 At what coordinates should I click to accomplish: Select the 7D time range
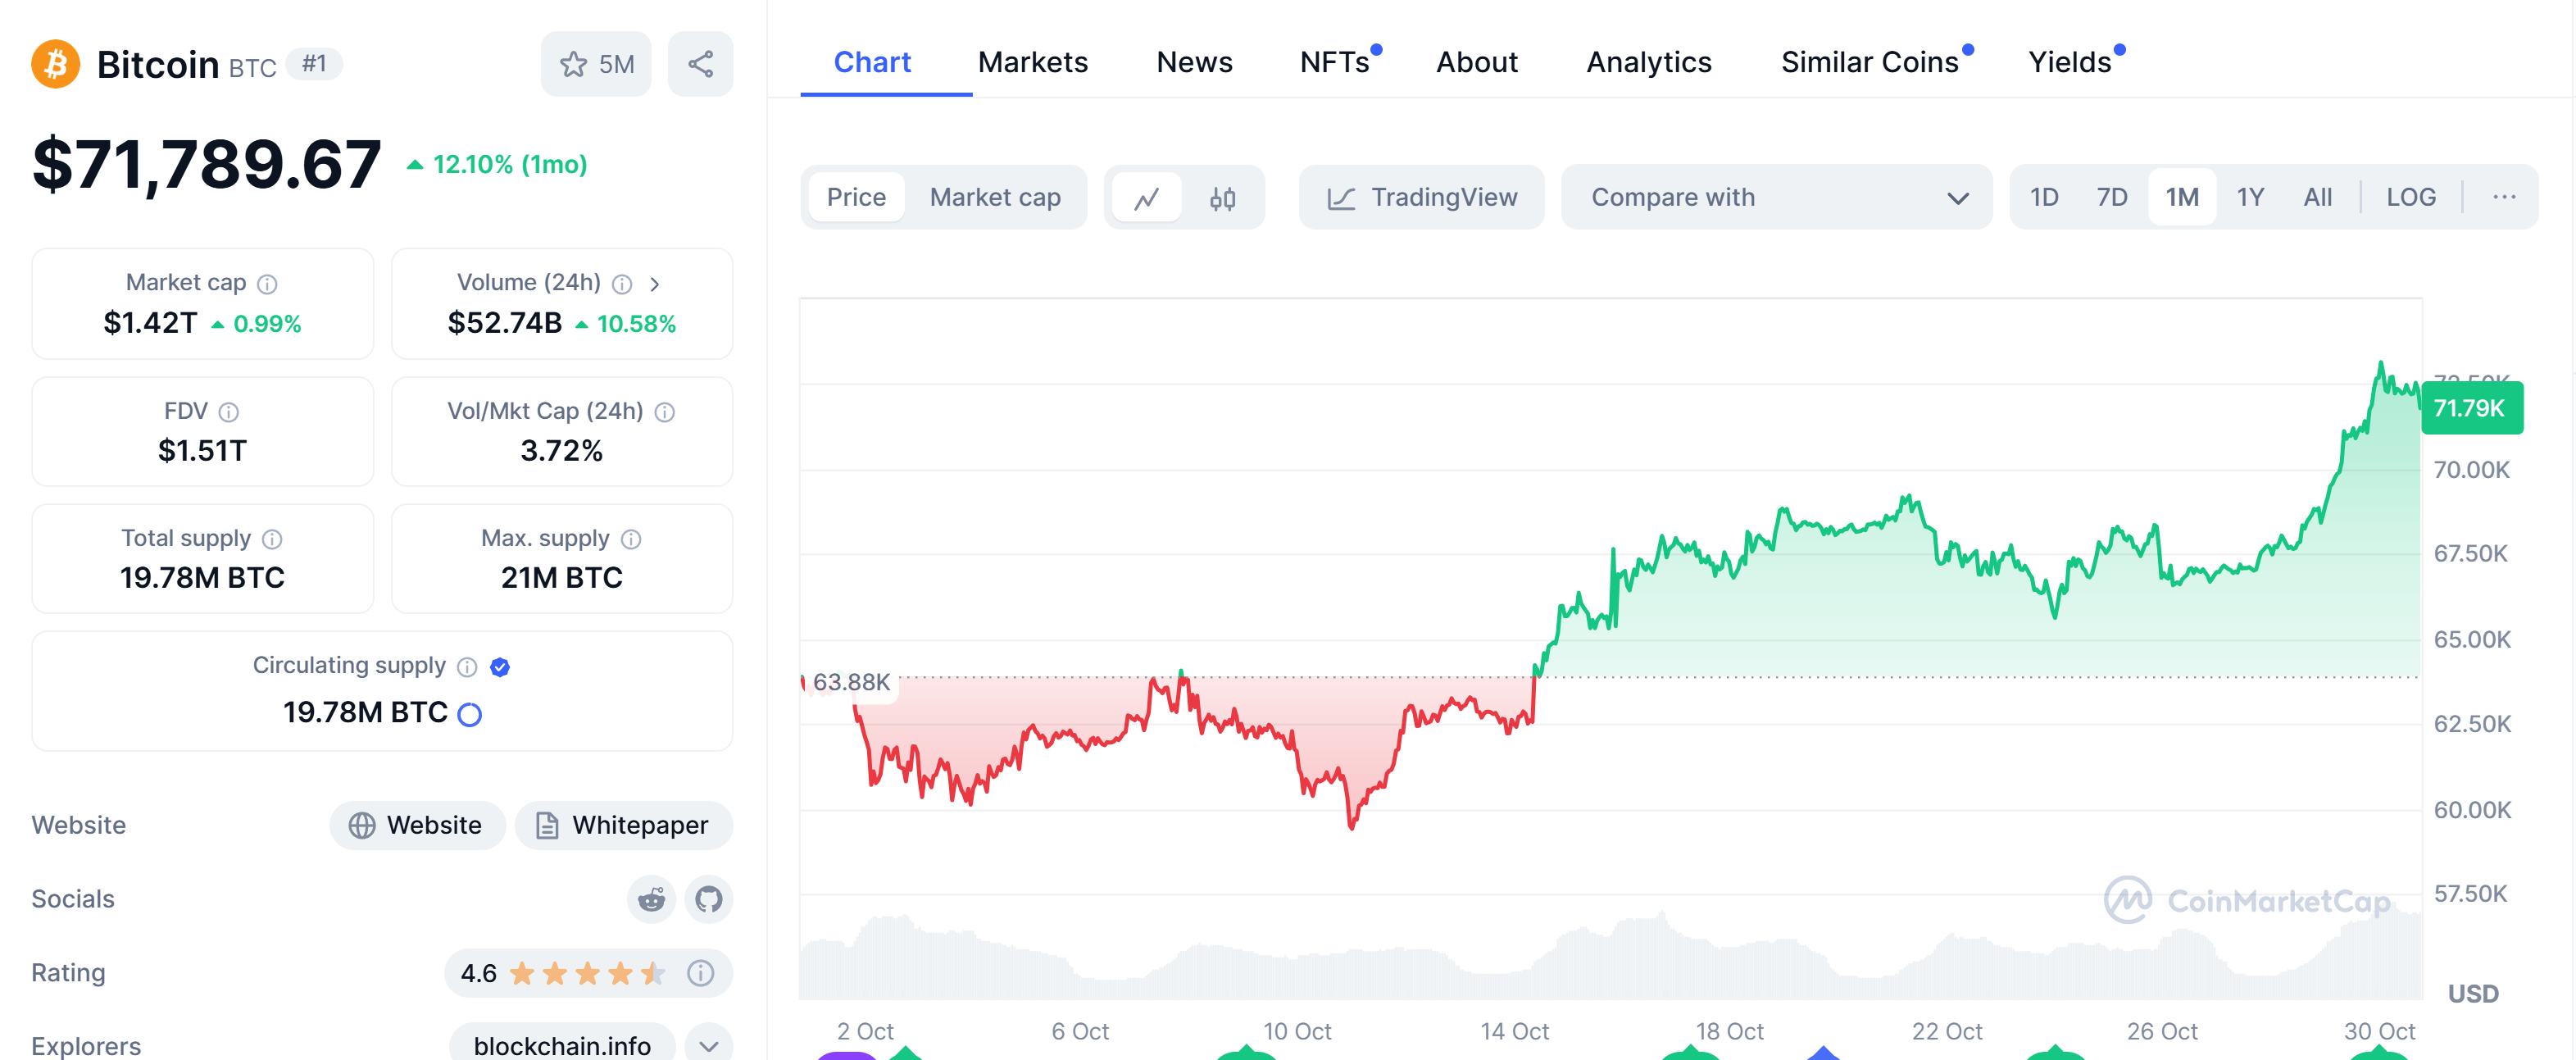[2112, 197]
